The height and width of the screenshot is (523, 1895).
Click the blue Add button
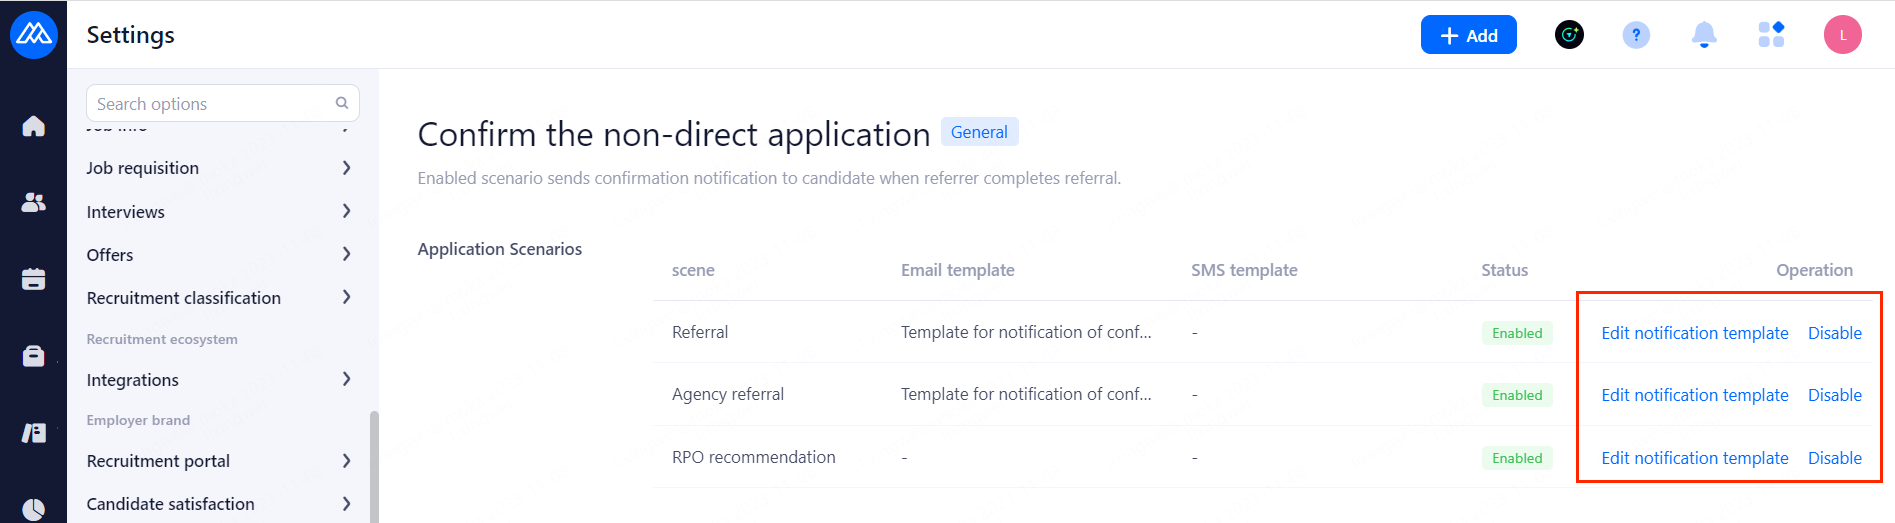tap(1468, 35)
